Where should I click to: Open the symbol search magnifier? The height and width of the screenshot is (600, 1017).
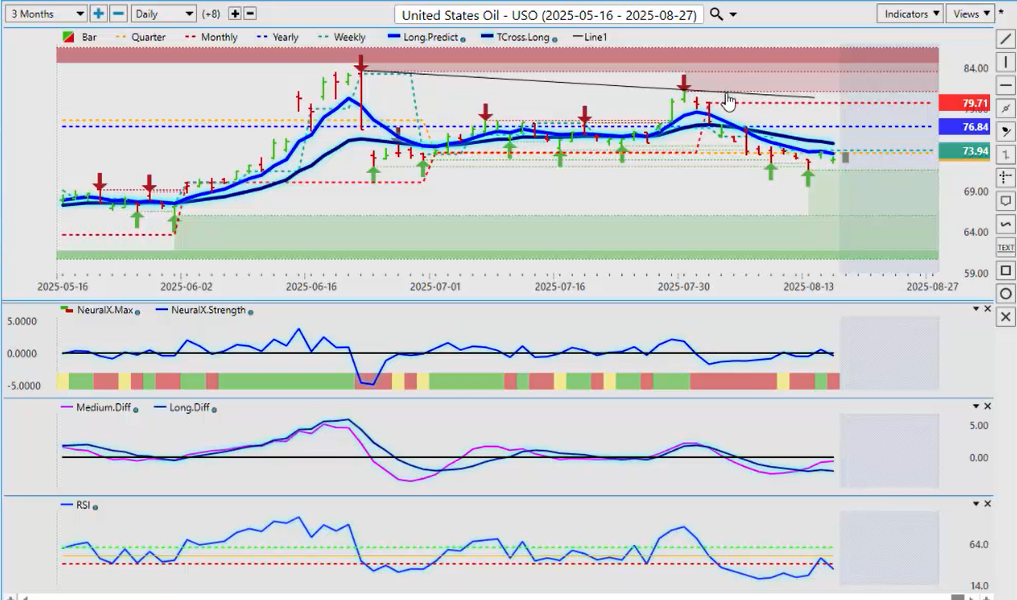tap(716, 14)
